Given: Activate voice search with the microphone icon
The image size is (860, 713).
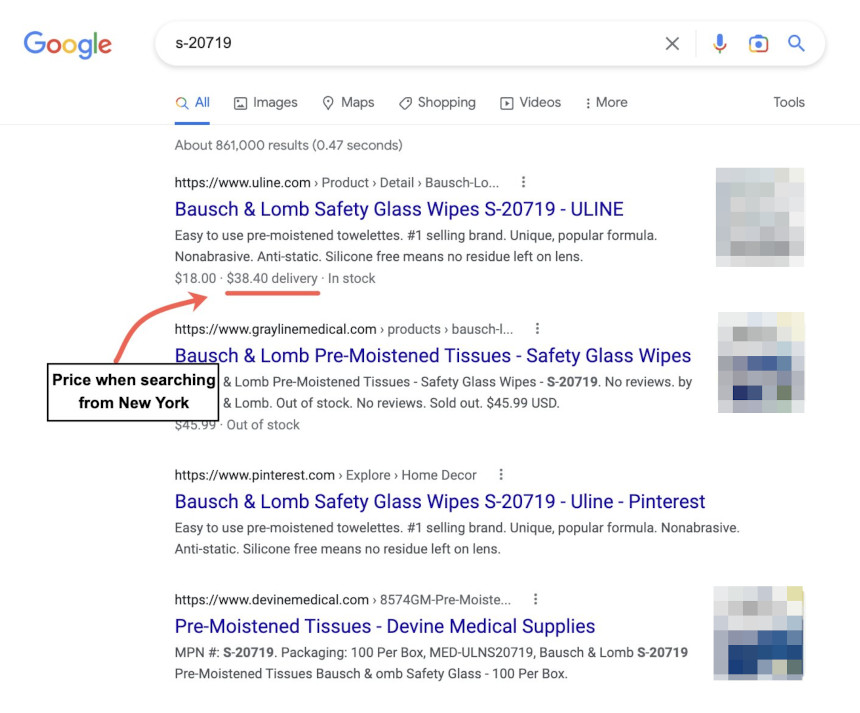Looking at the screenshot, I should [x=720, y=43].
